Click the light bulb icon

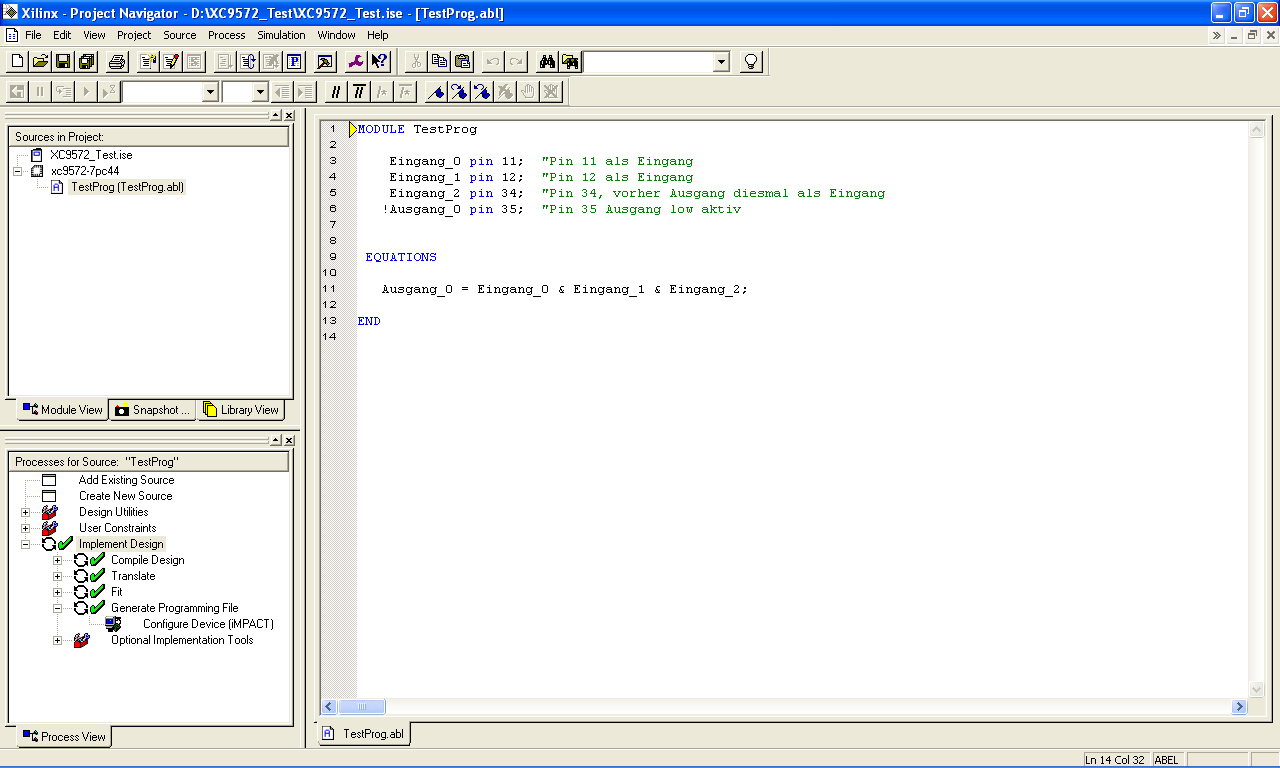[751, 62]
